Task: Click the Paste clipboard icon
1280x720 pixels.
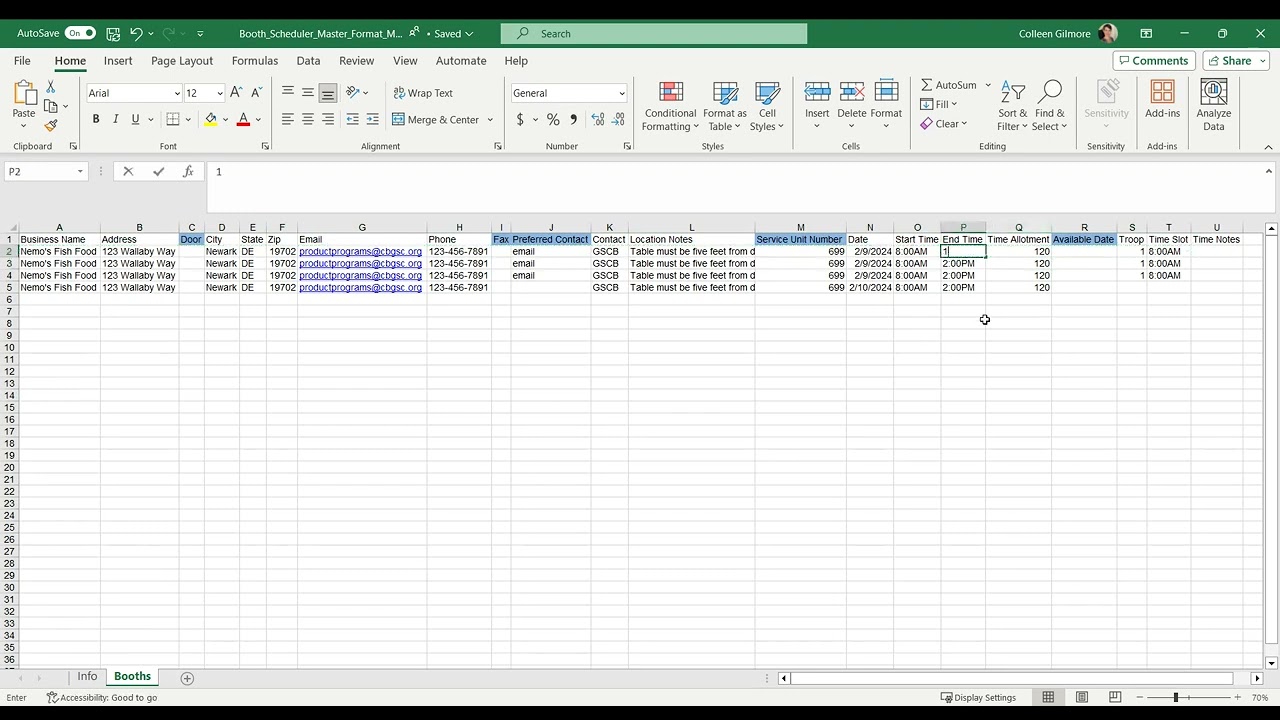Action: [24, 93]
